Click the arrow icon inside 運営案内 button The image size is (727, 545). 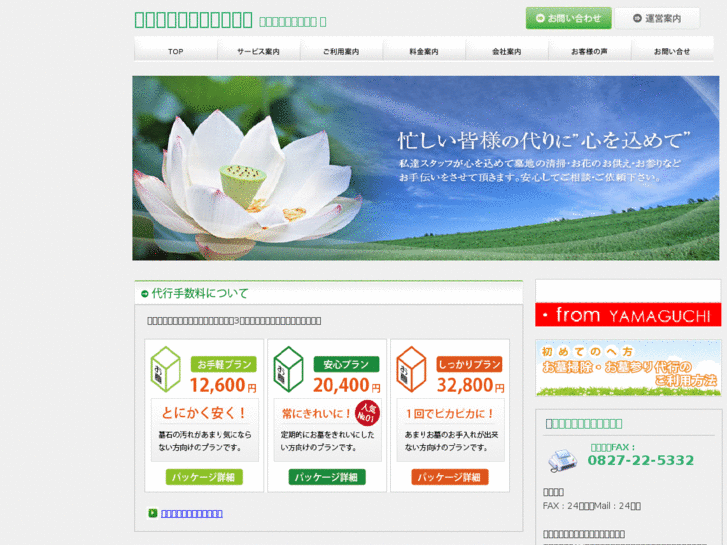click(x=638, y=18)
